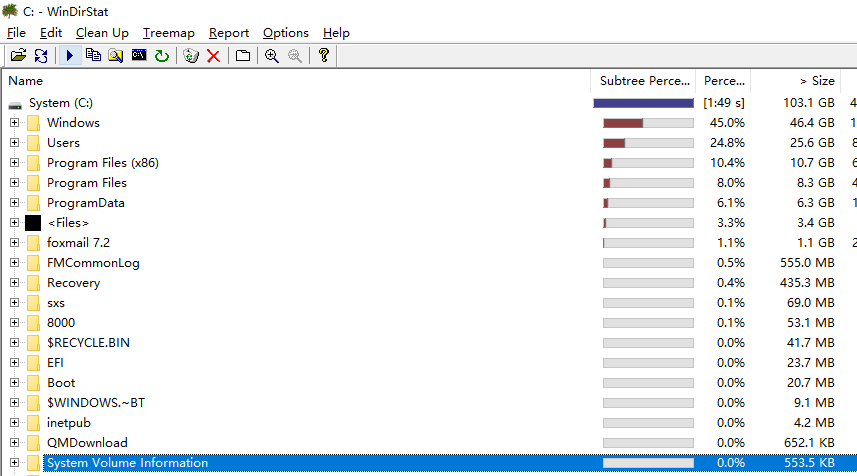Open the Report menu
Image resolution: width=857 pixels, height=476 pixels.
click(228, 33)
